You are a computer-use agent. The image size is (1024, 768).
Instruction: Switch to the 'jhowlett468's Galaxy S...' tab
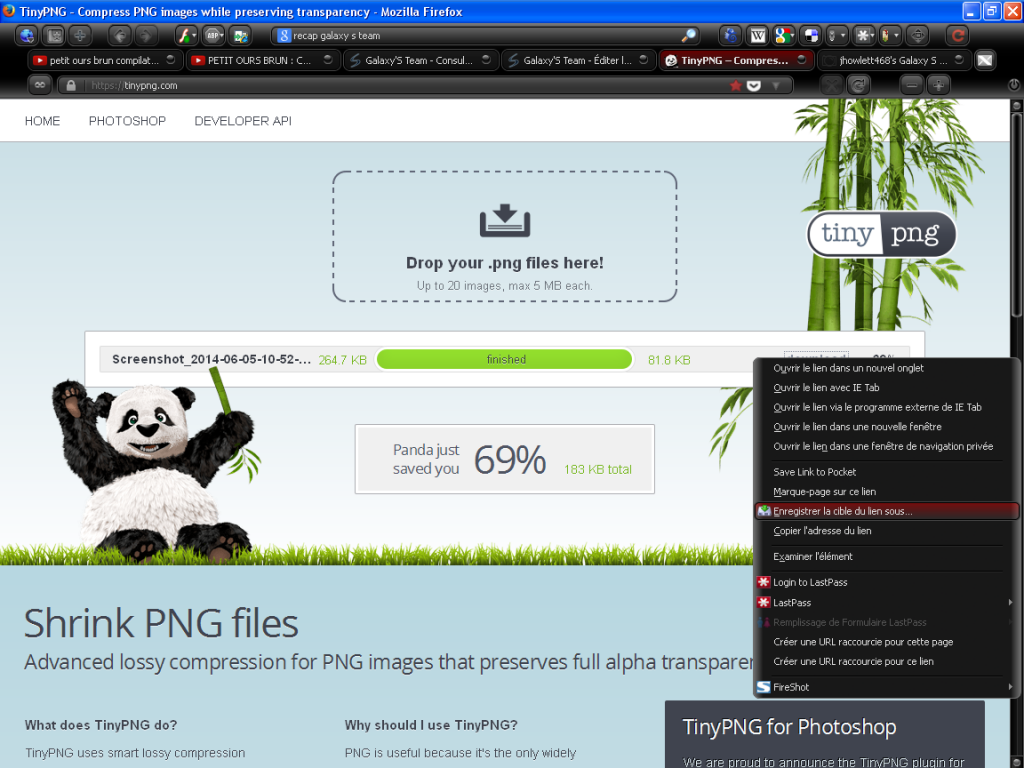tap(894, 60)
